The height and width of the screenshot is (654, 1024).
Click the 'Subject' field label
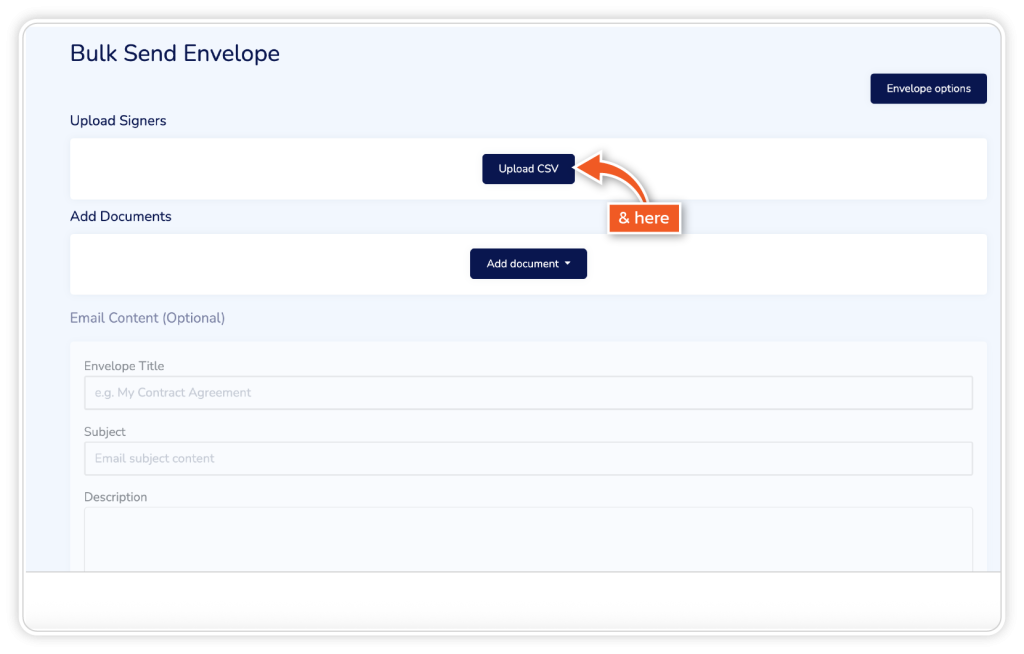(105, 432)
